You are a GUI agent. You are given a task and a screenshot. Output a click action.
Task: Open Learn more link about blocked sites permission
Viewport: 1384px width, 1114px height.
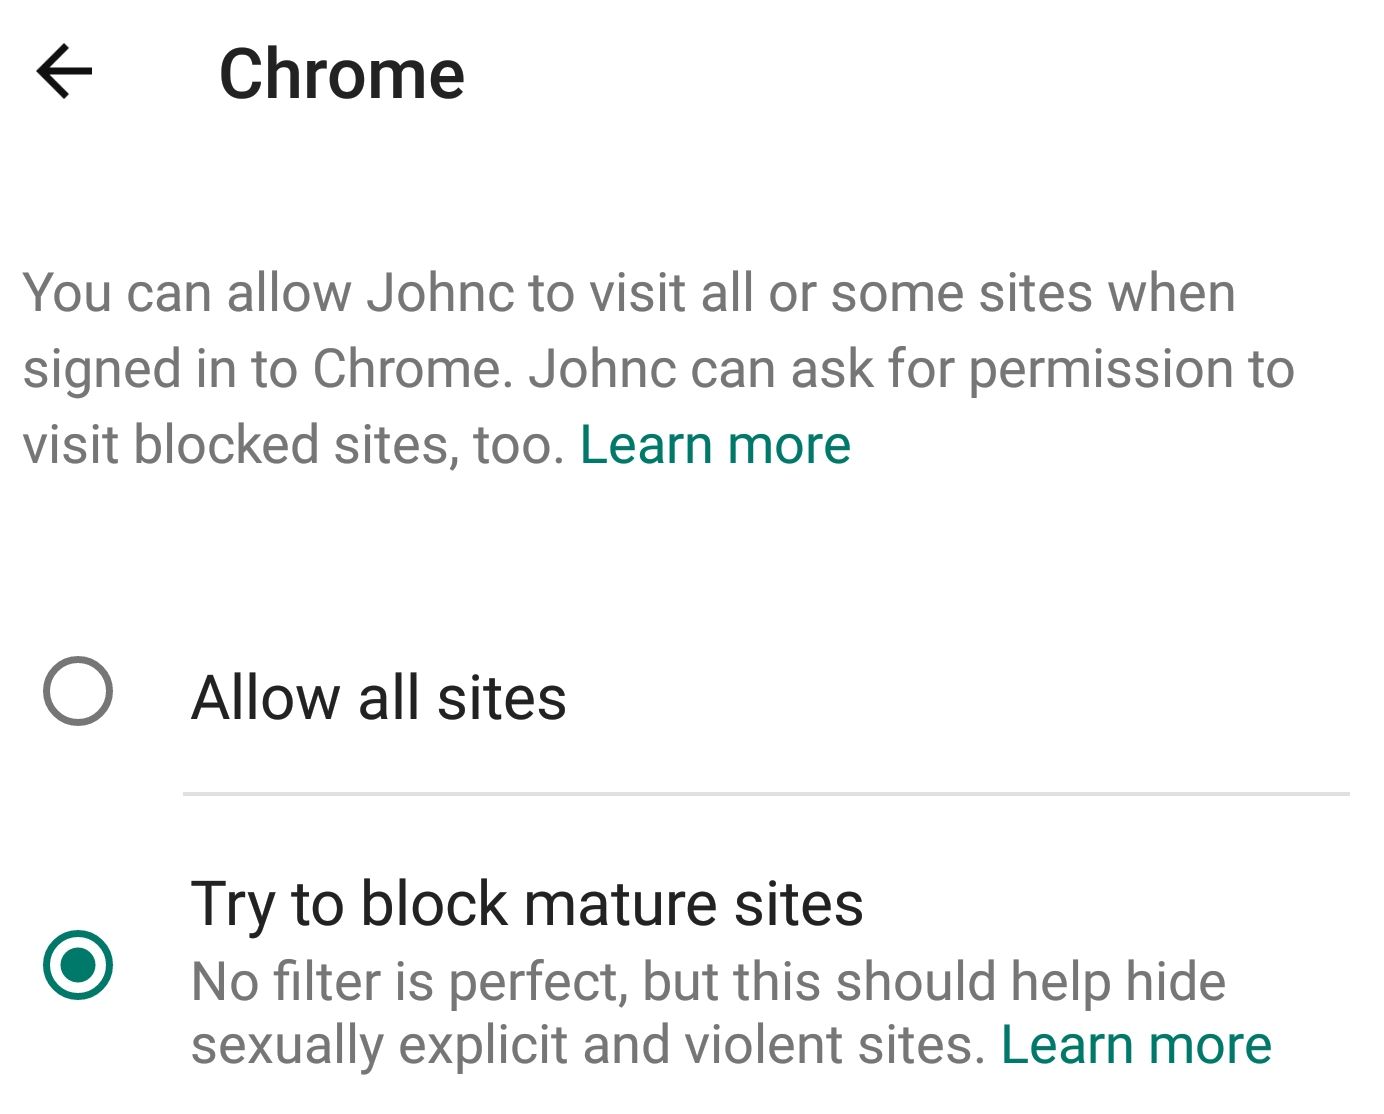coord(715,445)
